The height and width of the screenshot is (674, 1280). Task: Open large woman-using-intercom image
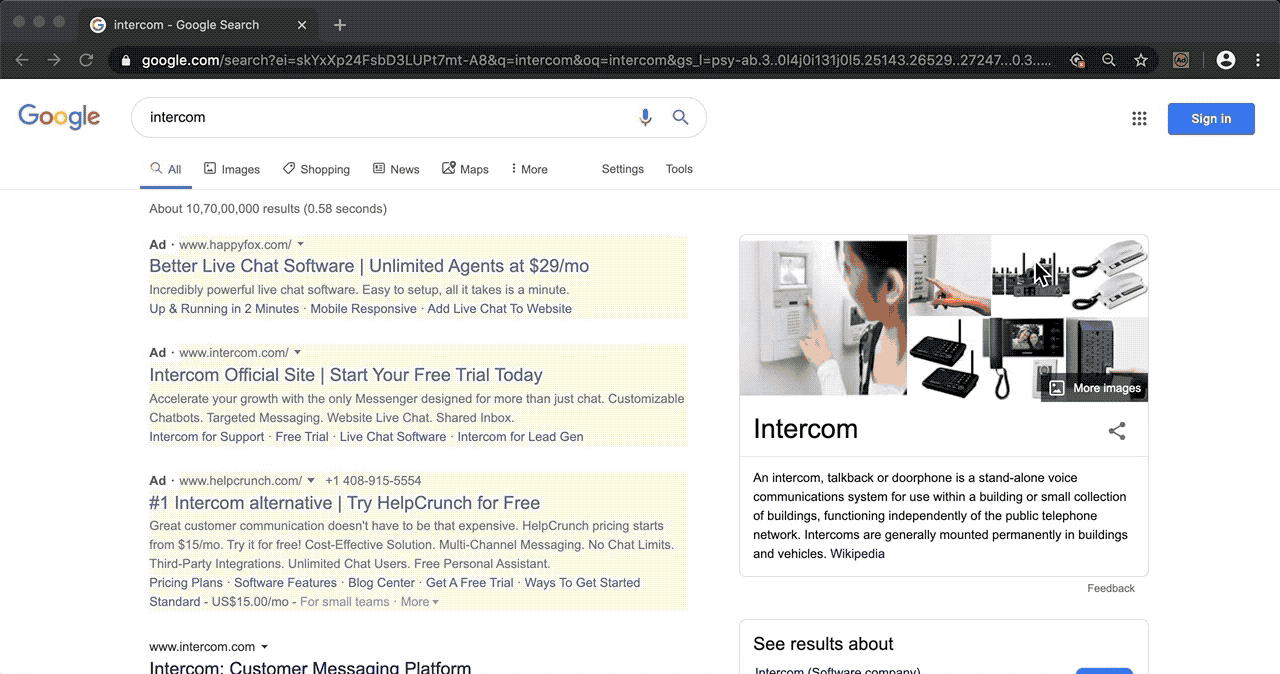(823, 317)
